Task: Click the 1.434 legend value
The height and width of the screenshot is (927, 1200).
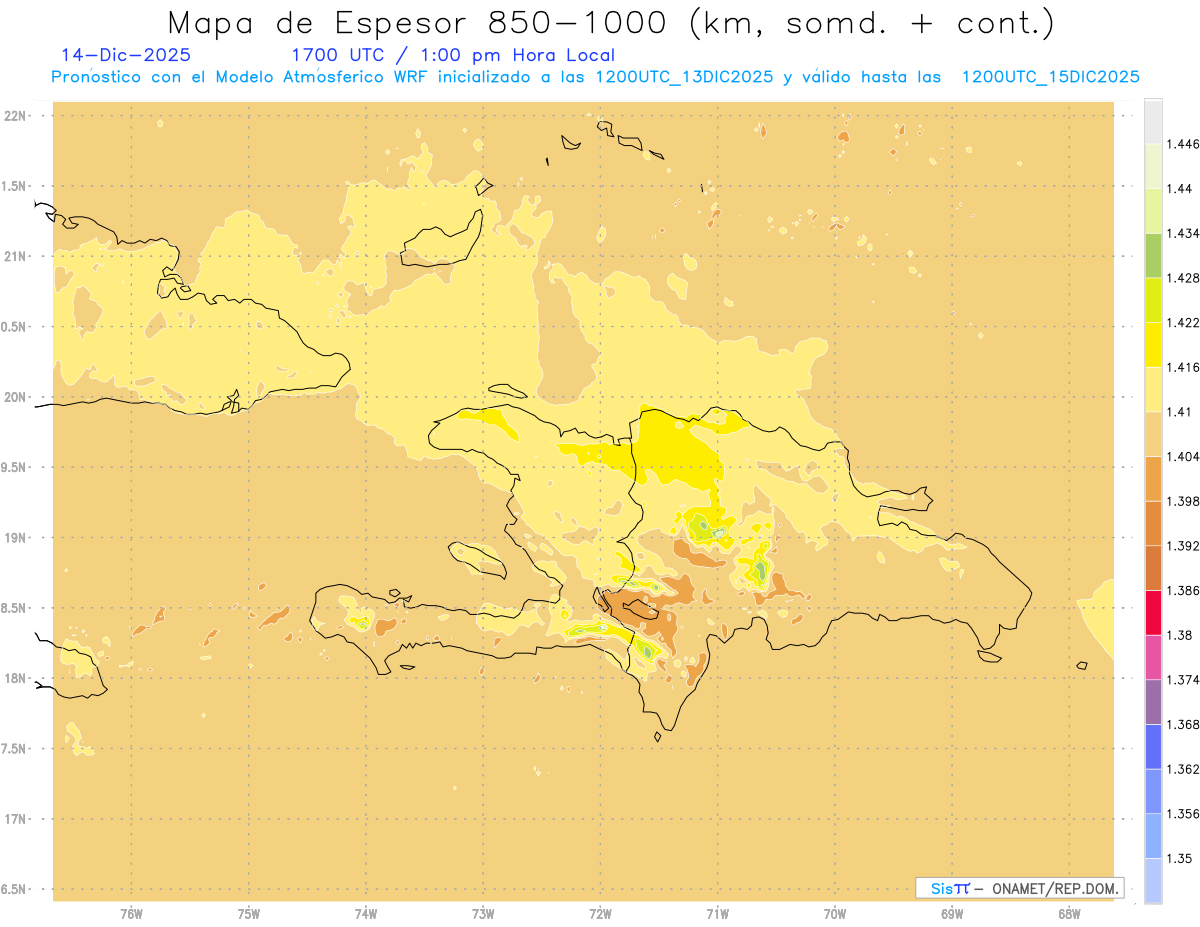Action: (x=1183, y=233)
